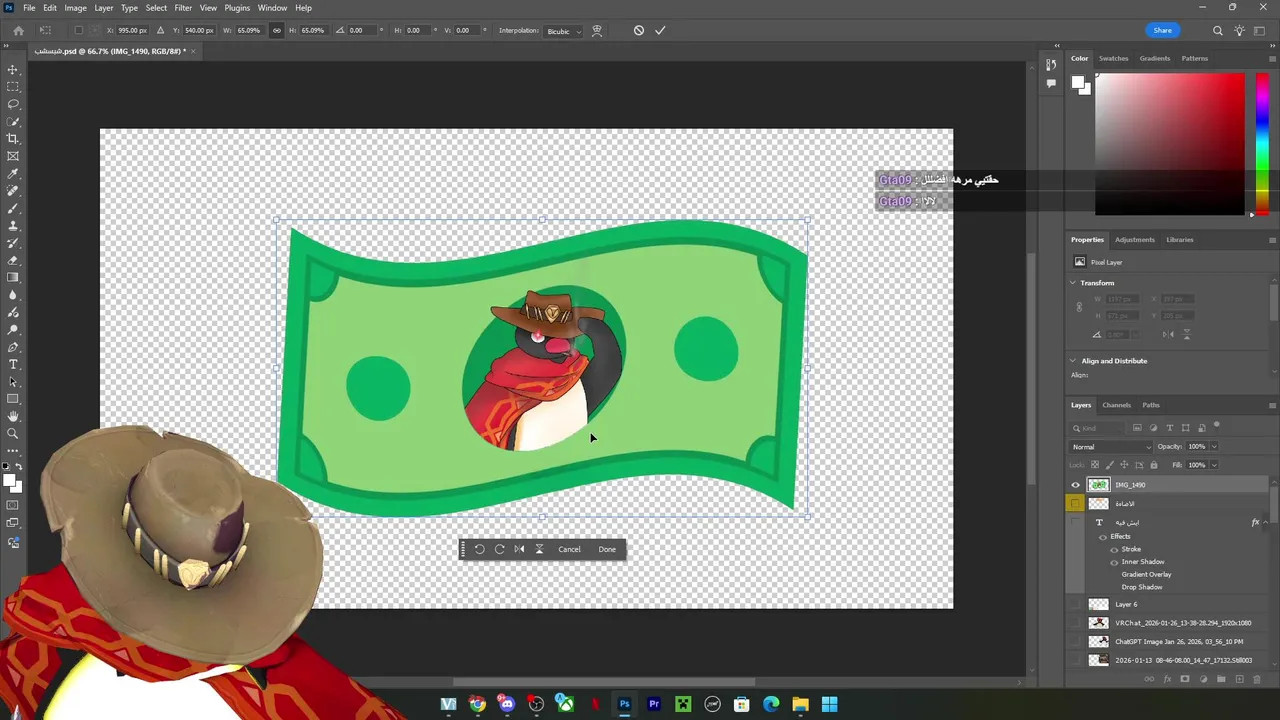Open the search icon at top right
Screen dimensions: 1280x720
[x=1217, y=31]
